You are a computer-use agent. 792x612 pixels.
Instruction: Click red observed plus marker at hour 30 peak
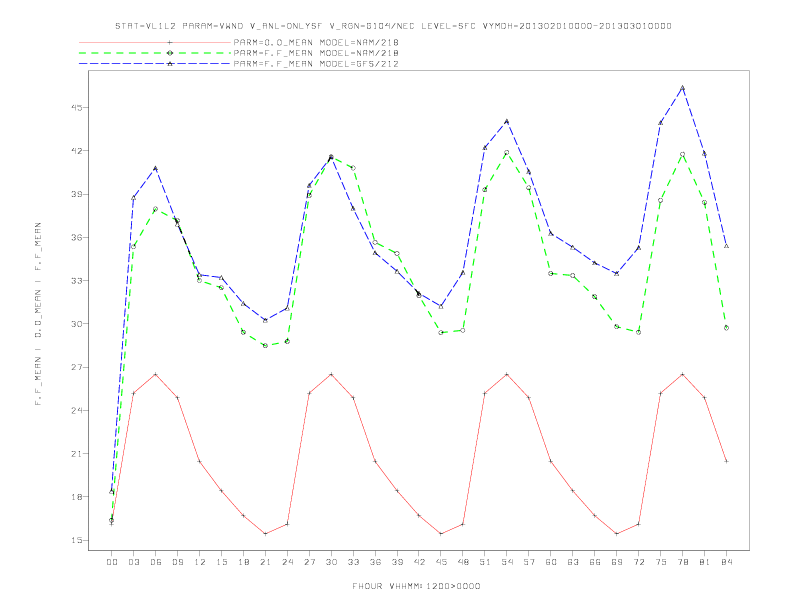point(331,374)
